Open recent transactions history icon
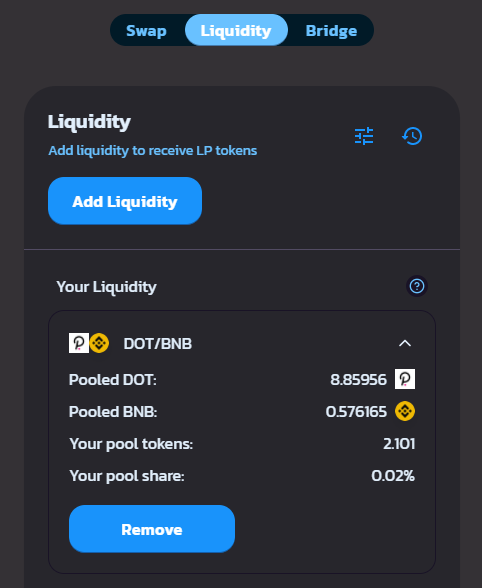The height and width of the screenshot is (588, 482). click(412, 136)
